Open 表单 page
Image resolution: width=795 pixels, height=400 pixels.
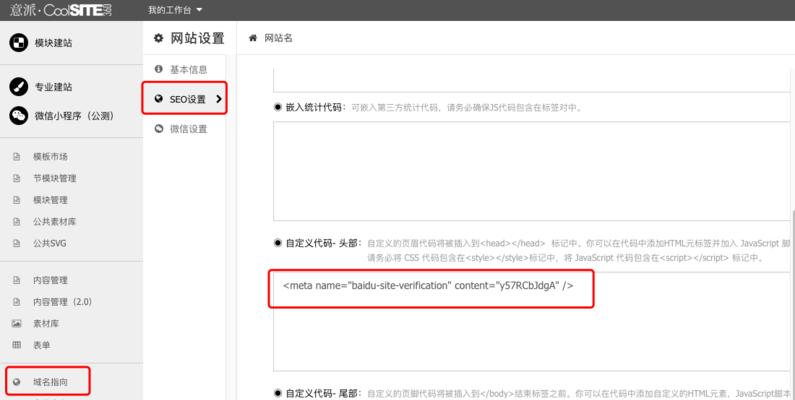pos(42,345)
